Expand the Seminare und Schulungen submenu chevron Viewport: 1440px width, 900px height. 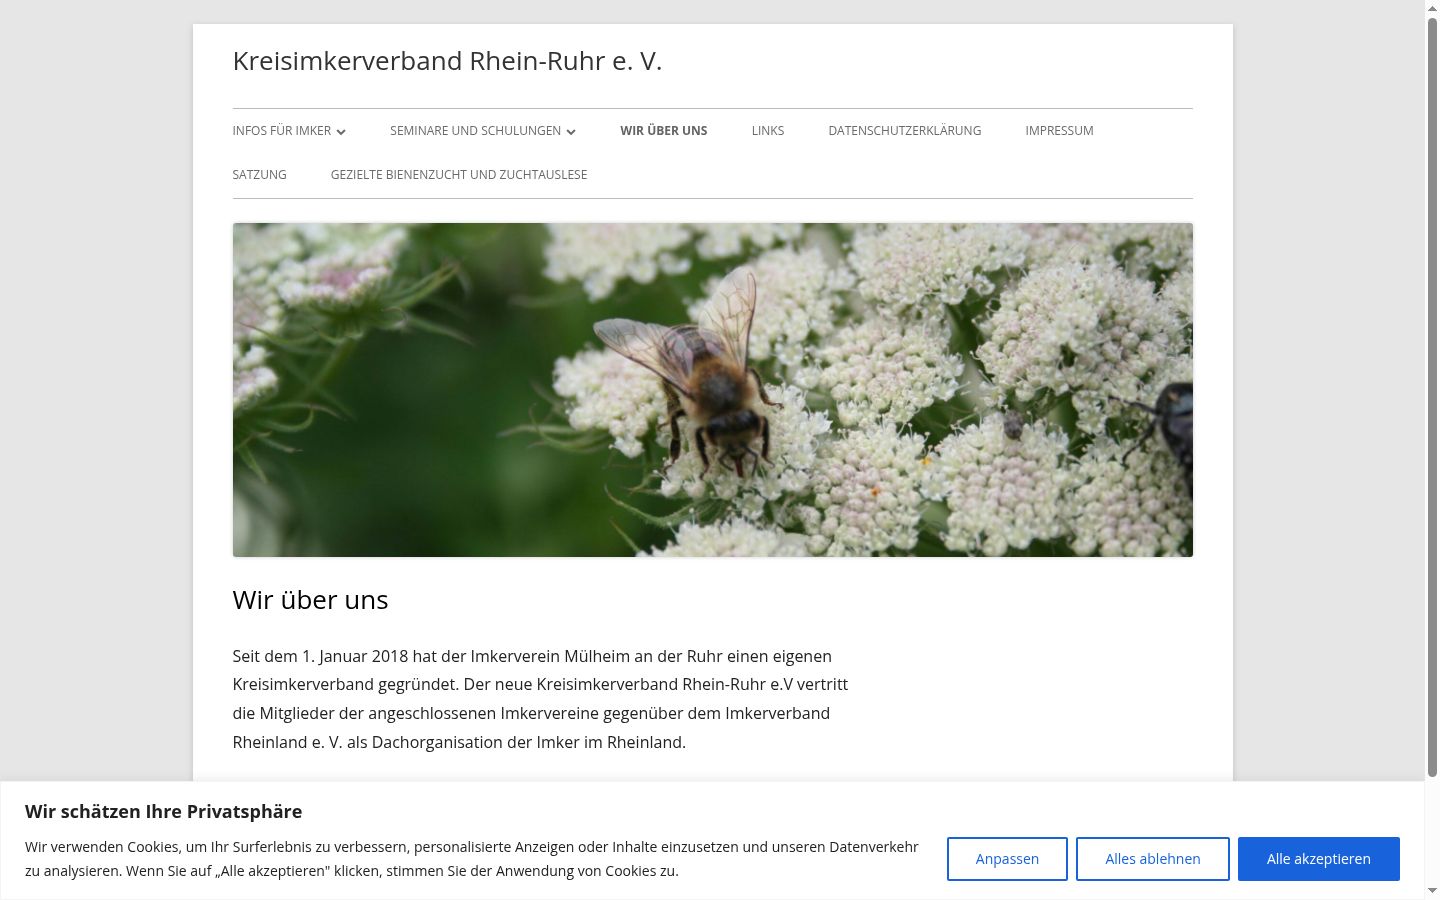point(571,132)
